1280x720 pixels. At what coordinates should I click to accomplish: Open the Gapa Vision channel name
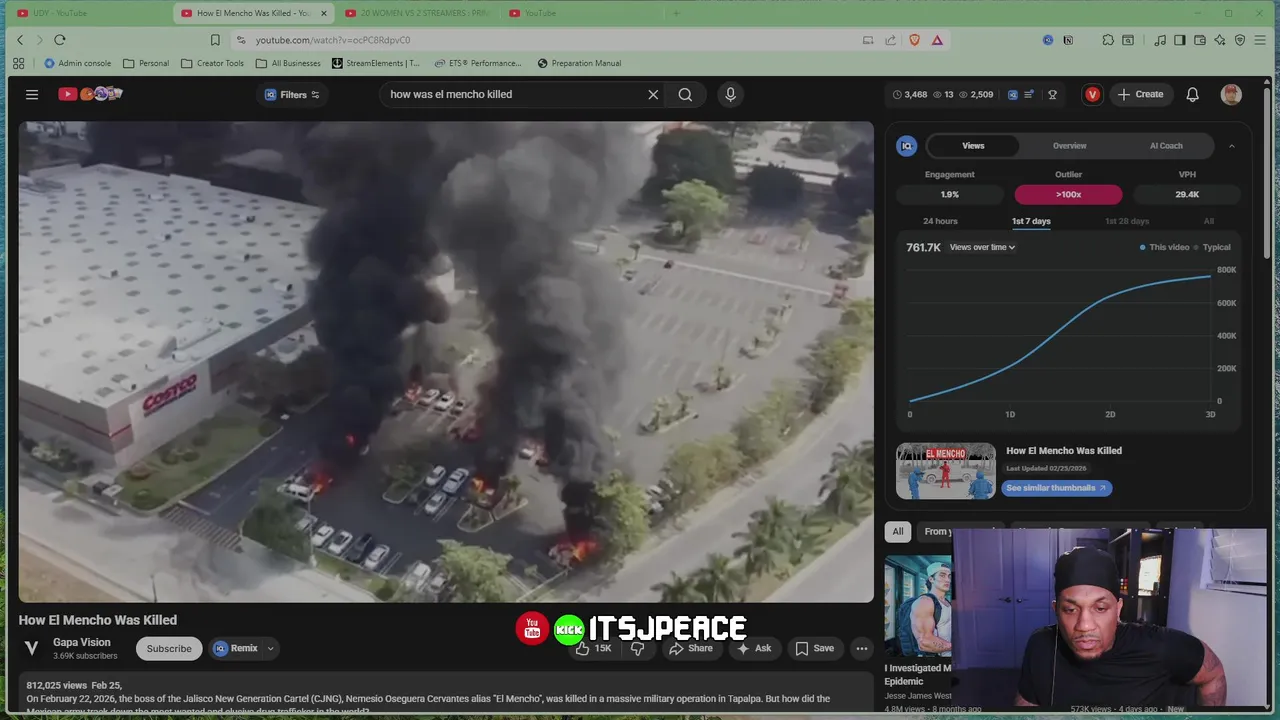pos(82,643)
